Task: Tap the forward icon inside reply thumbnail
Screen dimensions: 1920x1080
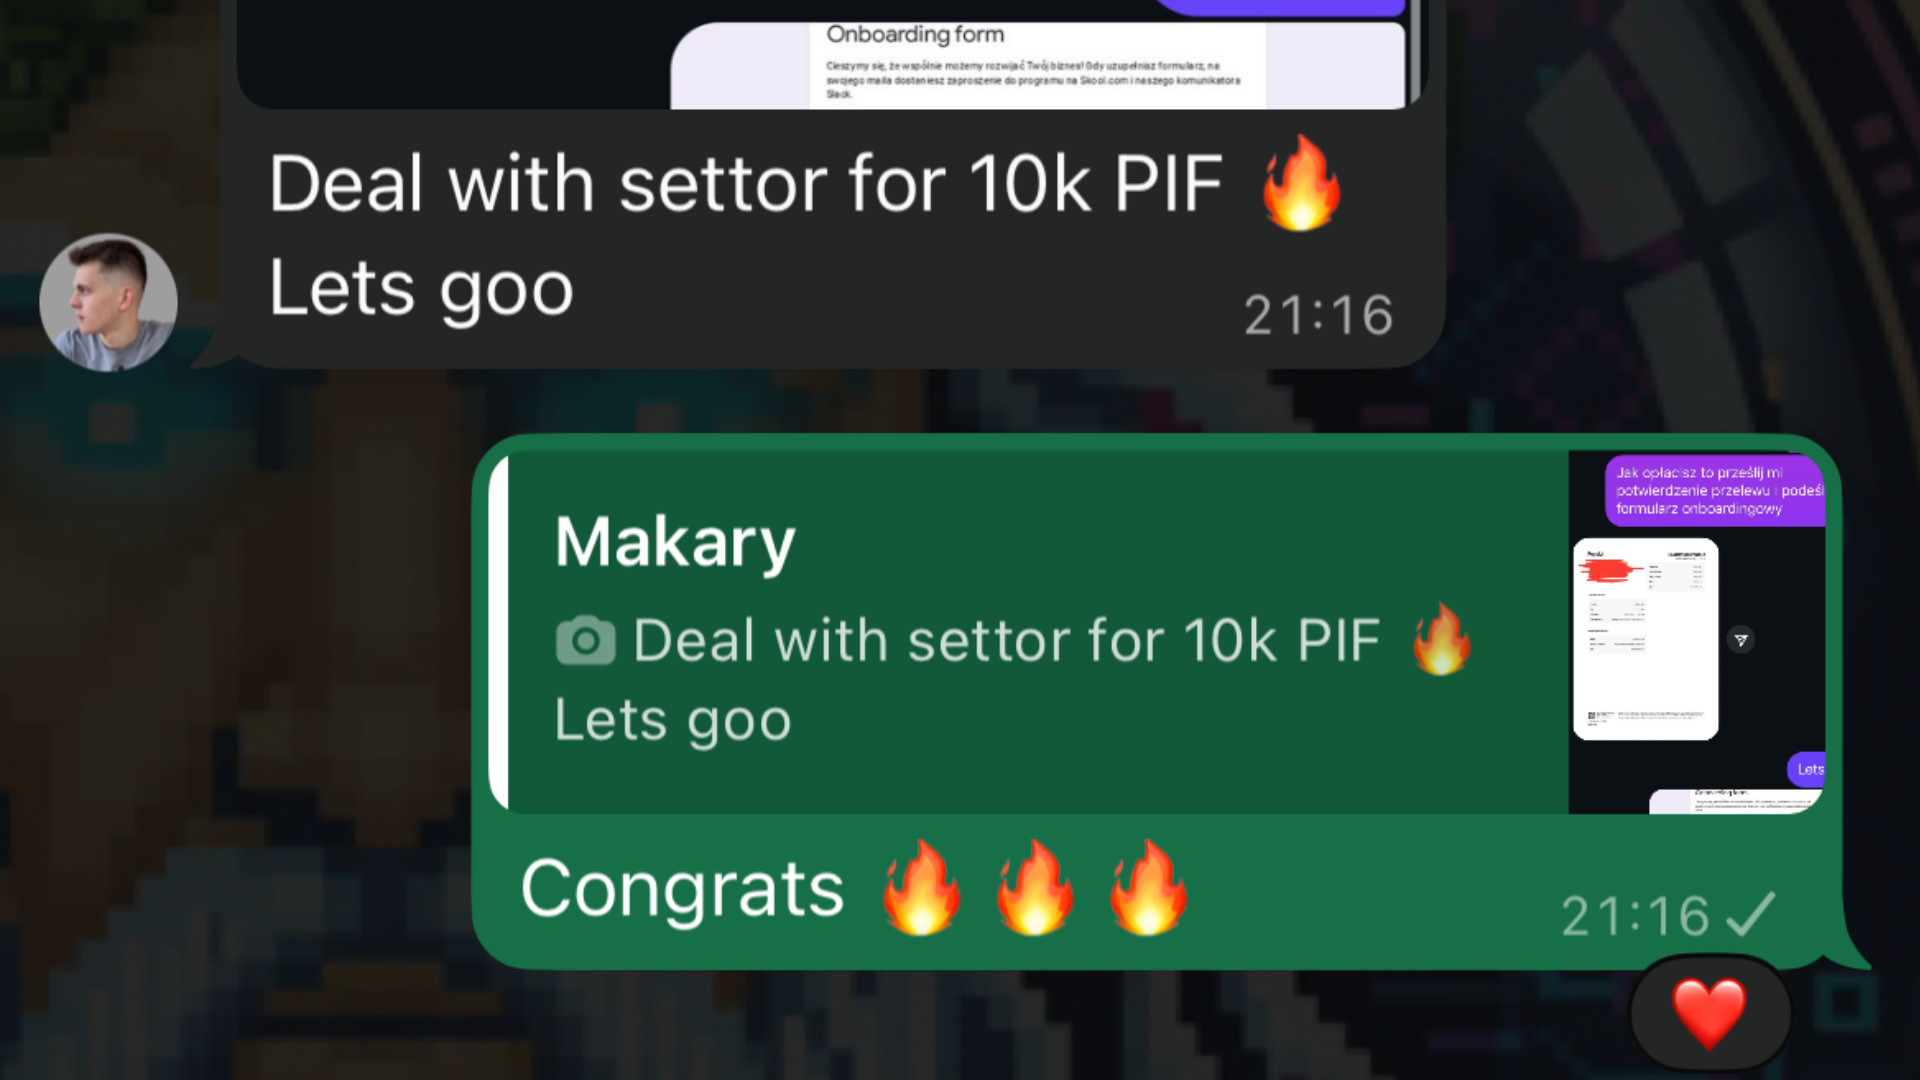Action: pyautogui.click(x=1741, y=640)
